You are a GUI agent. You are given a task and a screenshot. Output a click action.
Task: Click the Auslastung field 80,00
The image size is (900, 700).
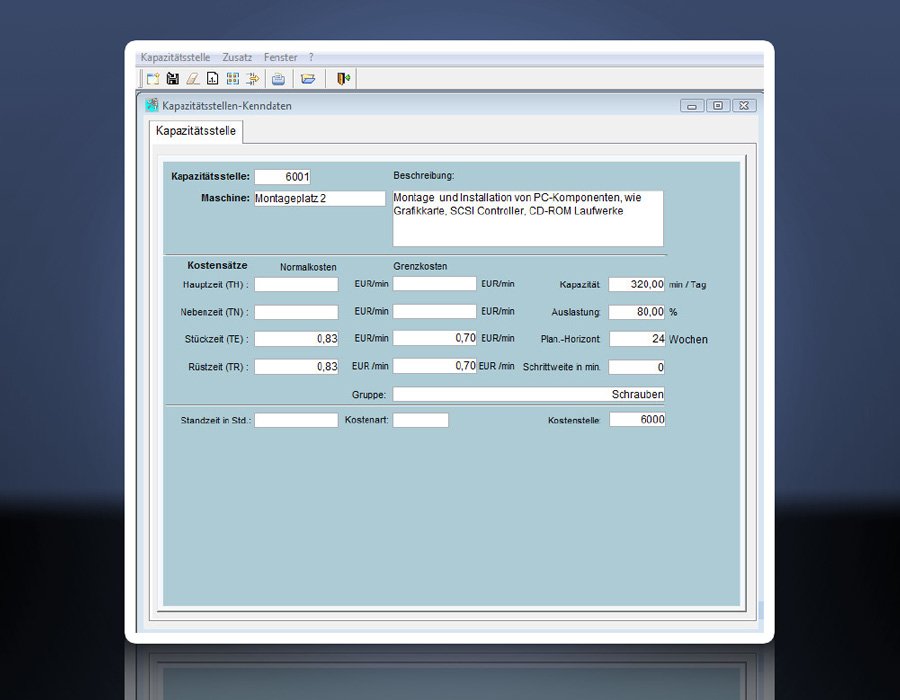pos(637,312)
